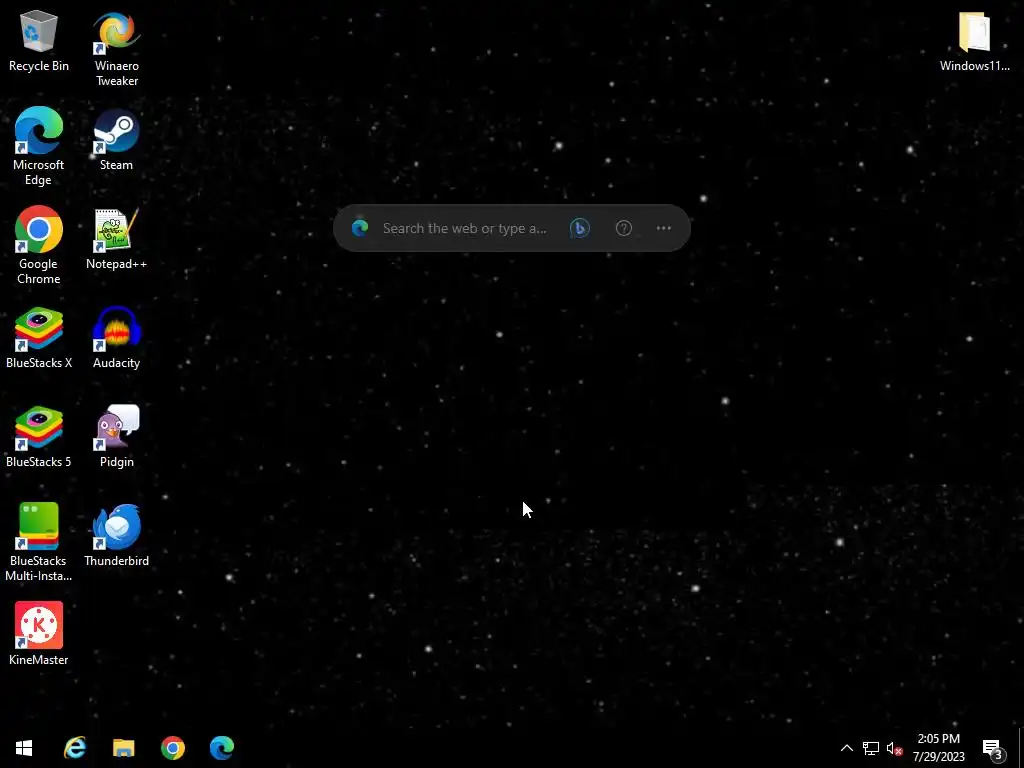This screenshot has height=768, width=1024.
Task: Launch Internet Explorer from the taskbar
Action: point(75,748)
